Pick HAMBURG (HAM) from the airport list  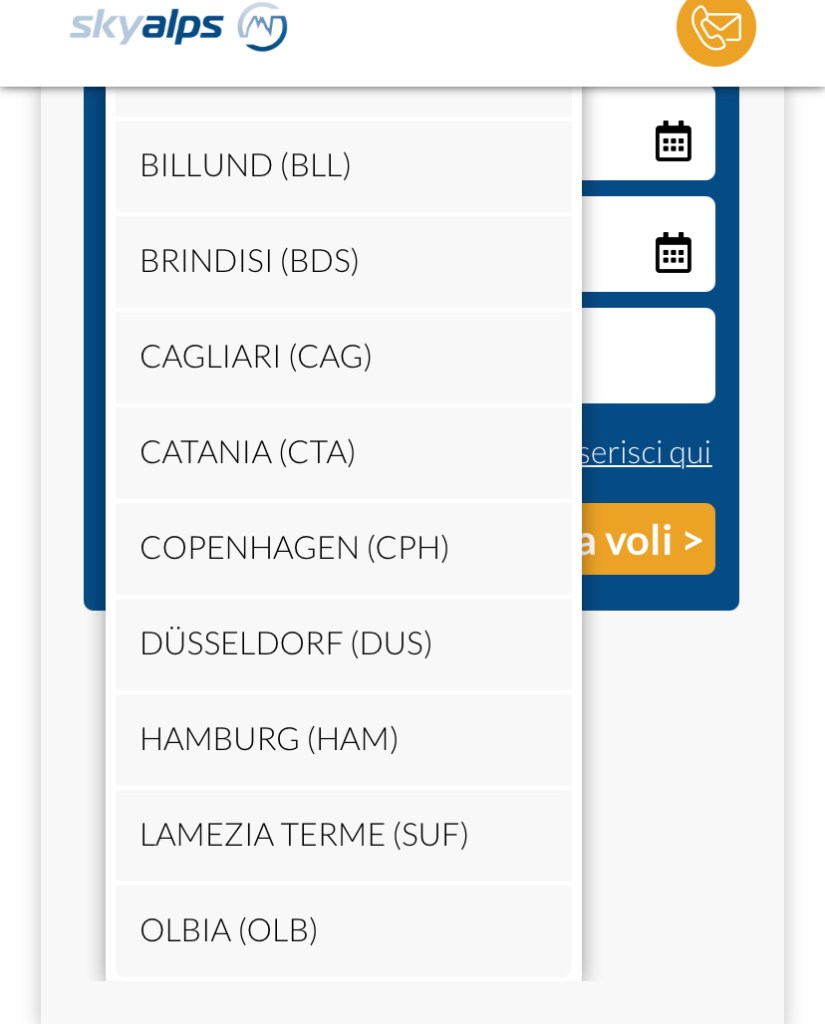click(x=343, y=739)
